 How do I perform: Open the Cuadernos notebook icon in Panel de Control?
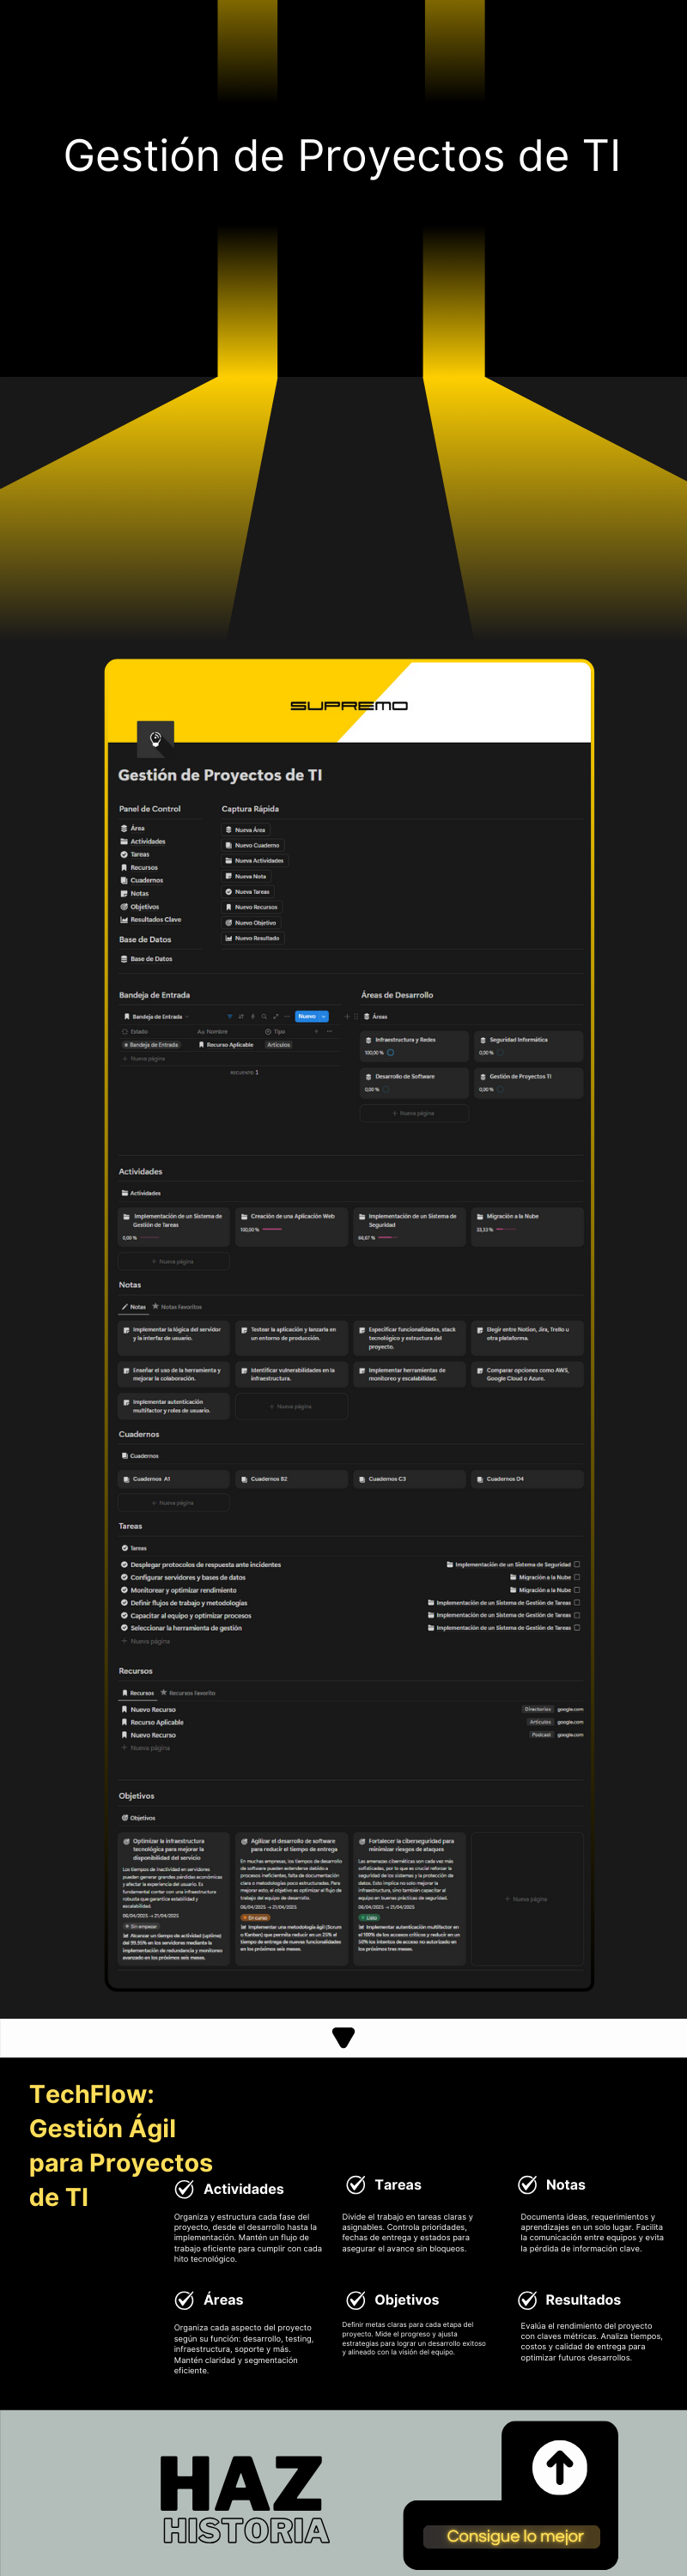click(x=124, y=880)
